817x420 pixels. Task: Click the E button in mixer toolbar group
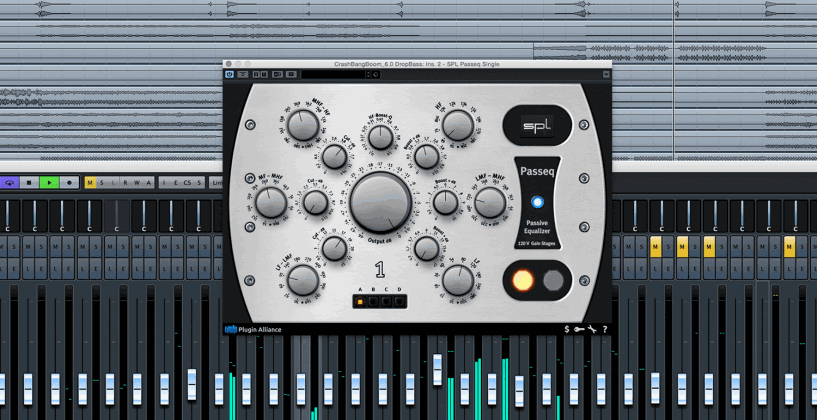[176, 182]
